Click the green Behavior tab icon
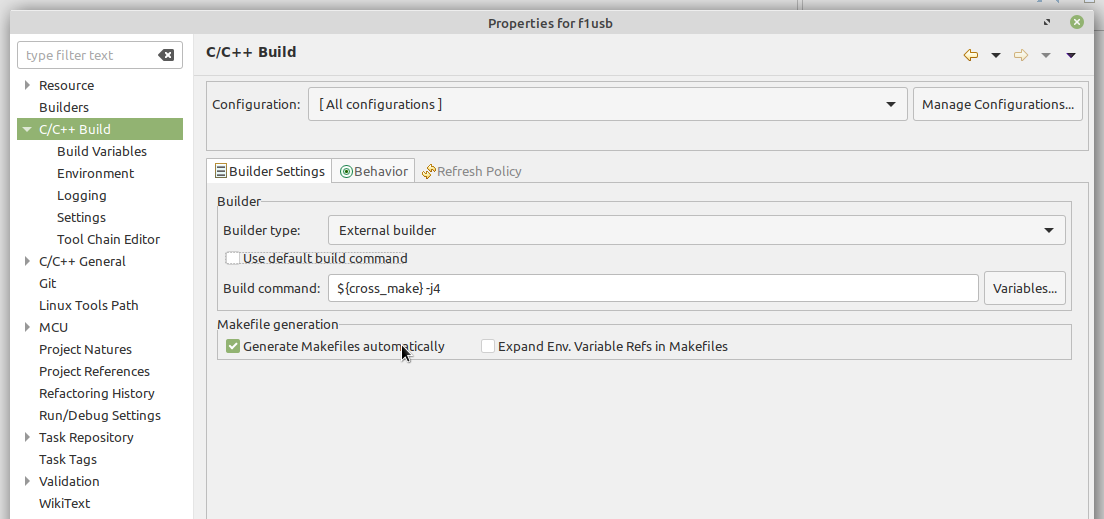 pyautogui.click(x=346, y=171)
